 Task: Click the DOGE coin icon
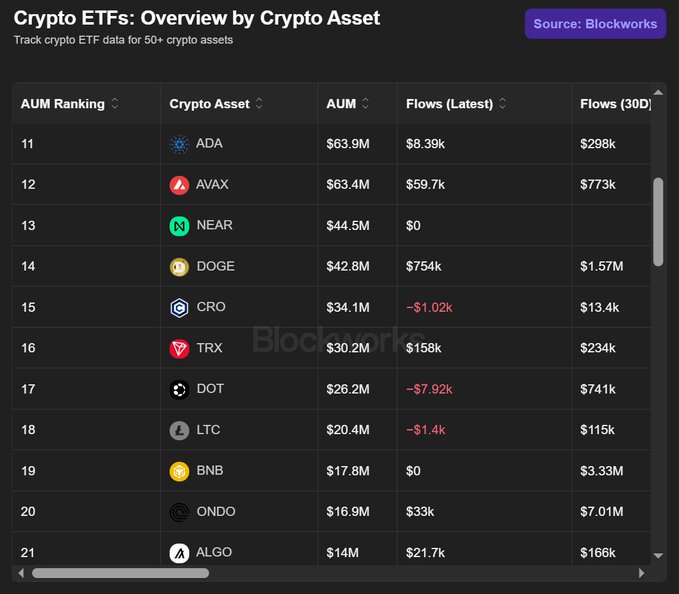179,267
